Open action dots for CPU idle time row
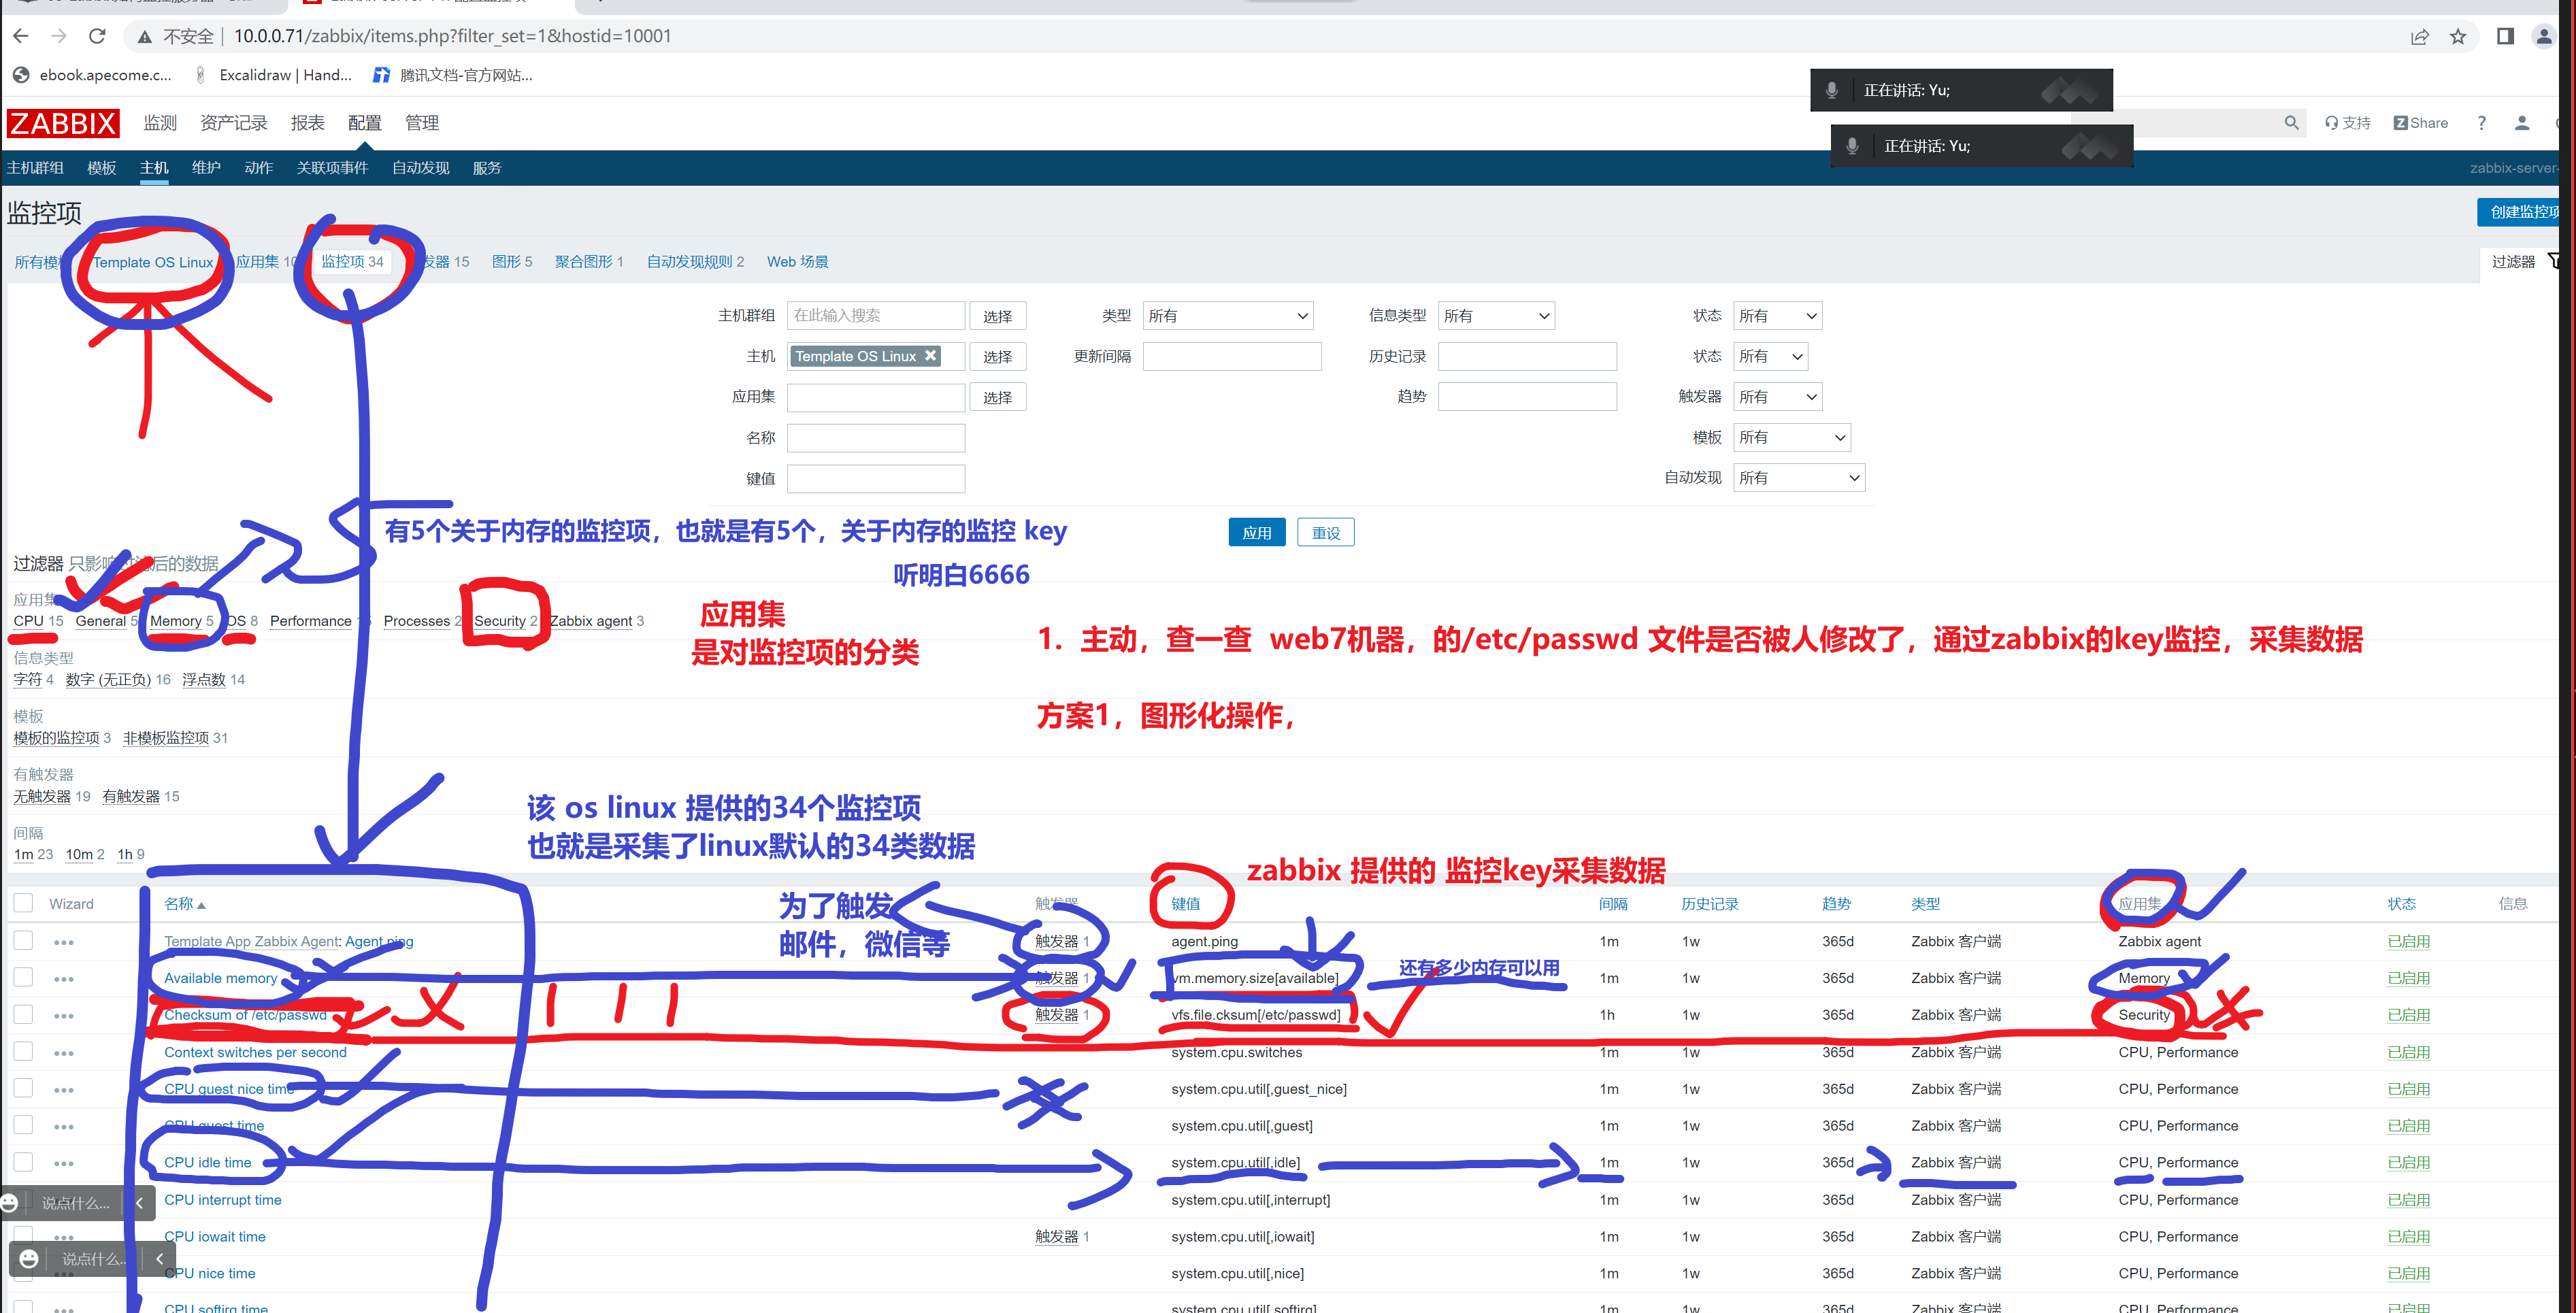 coord(64,1163)
